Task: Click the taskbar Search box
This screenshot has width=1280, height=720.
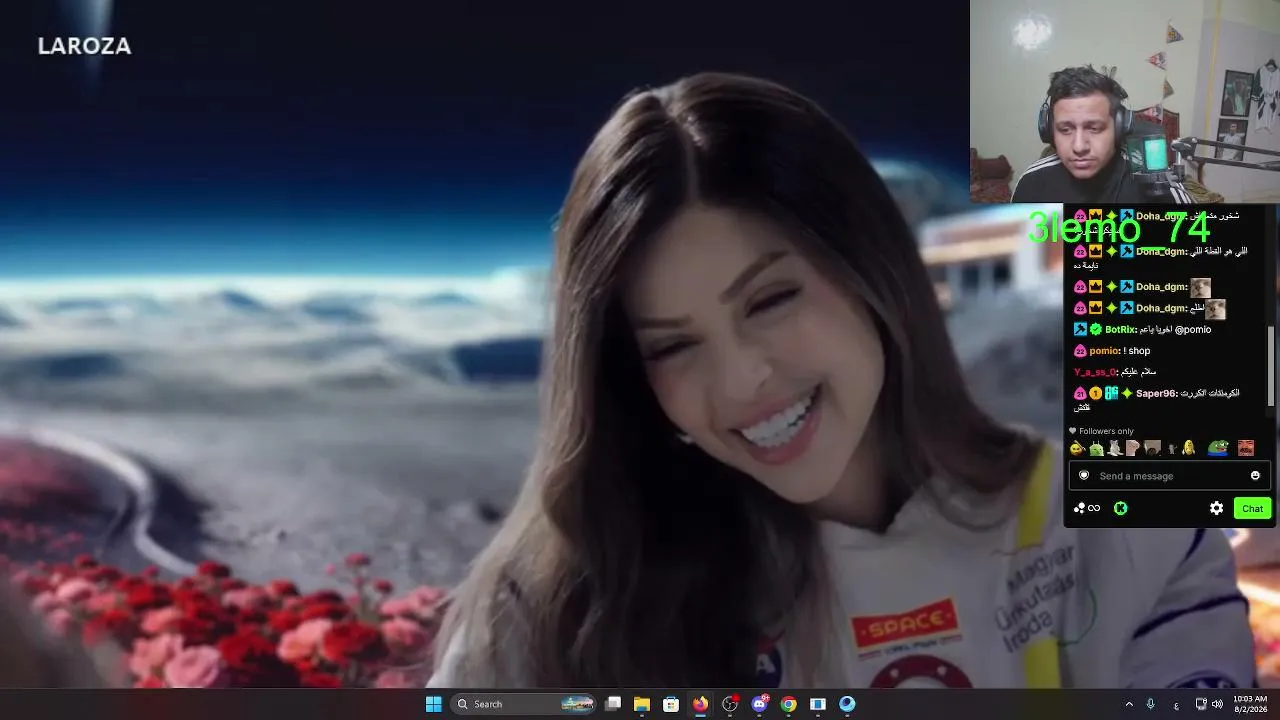Action: [523, 704]
